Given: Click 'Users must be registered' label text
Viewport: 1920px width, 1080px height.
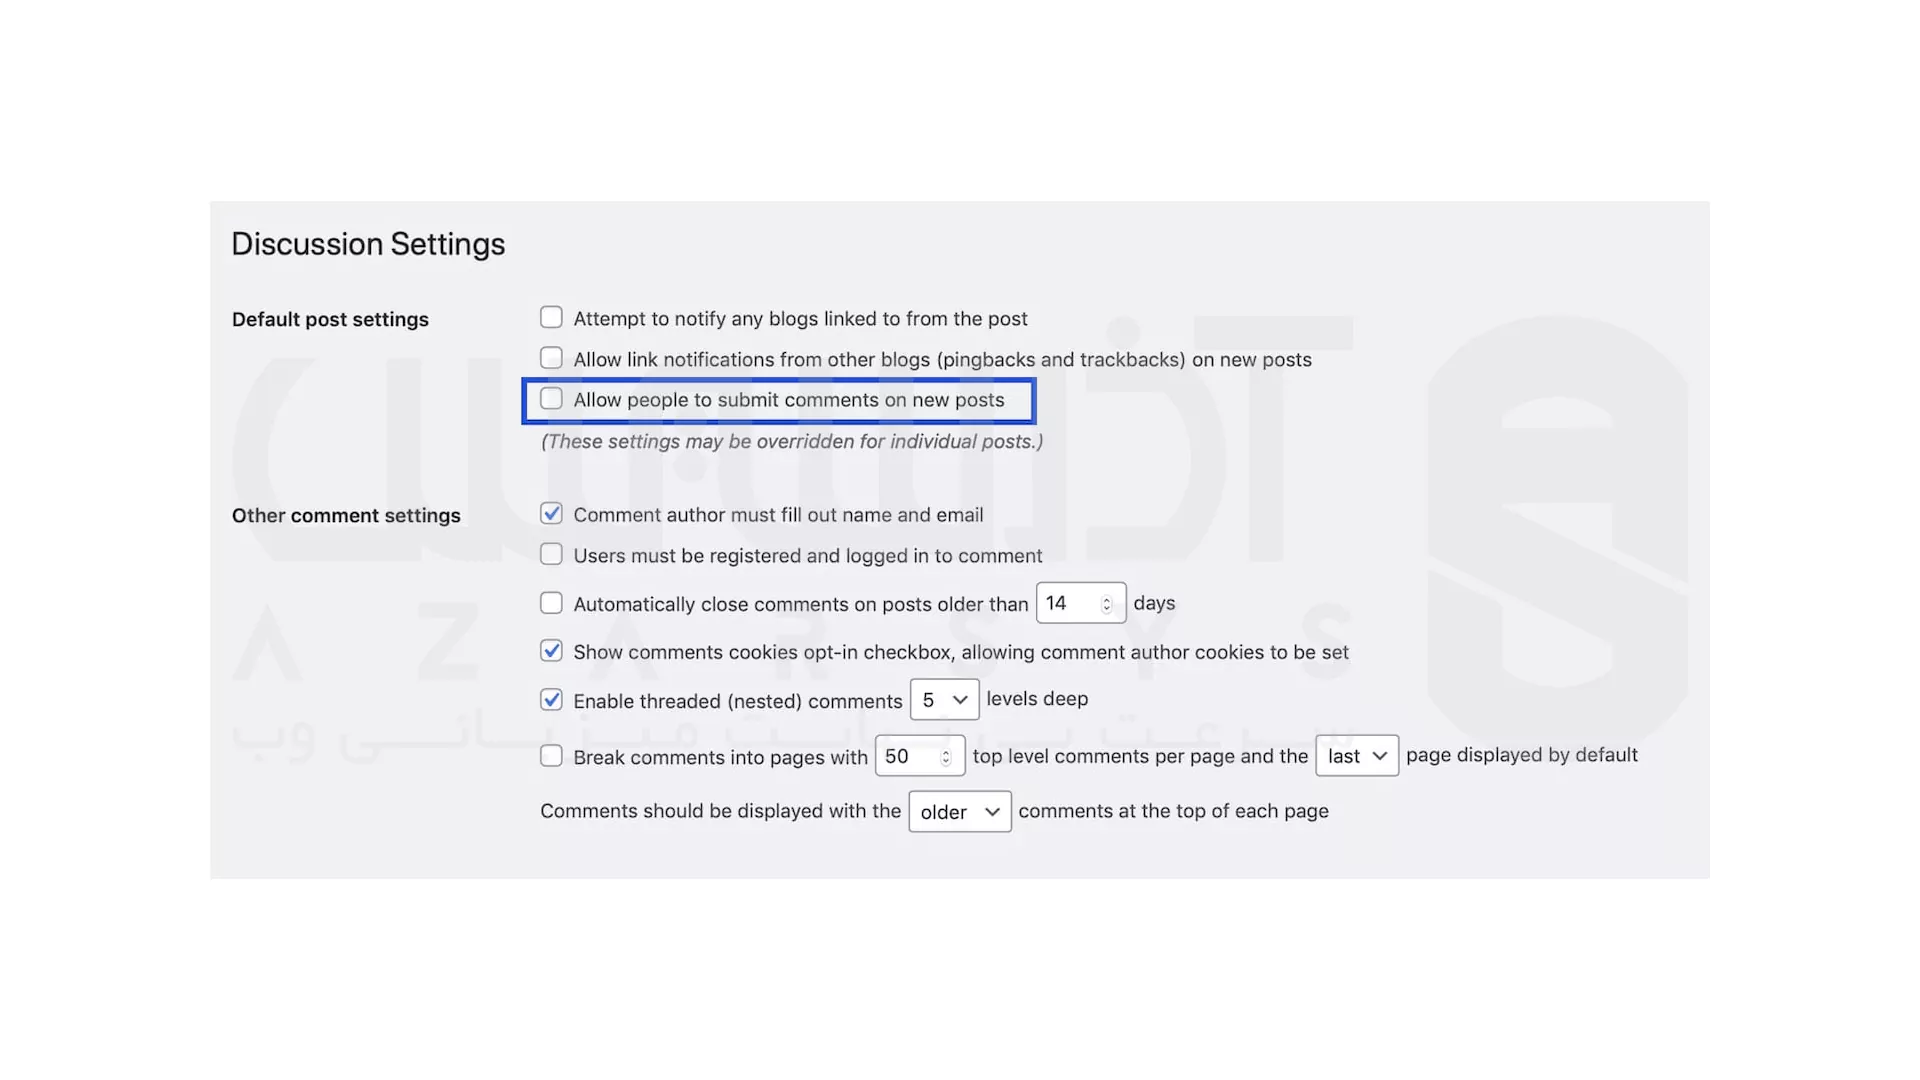Looking at the screenshot, I should [x=807, y=556].
